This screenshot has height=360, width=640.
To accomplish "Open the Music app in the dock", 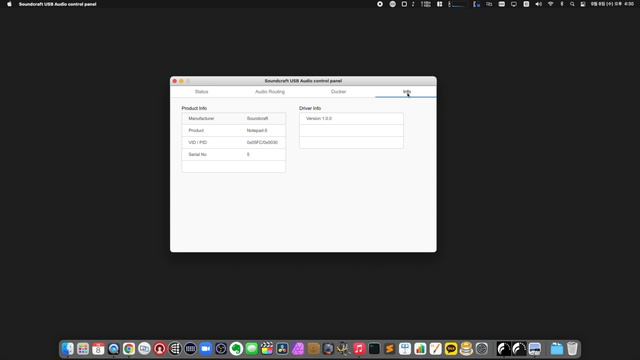I will click(x=359, y=349).
